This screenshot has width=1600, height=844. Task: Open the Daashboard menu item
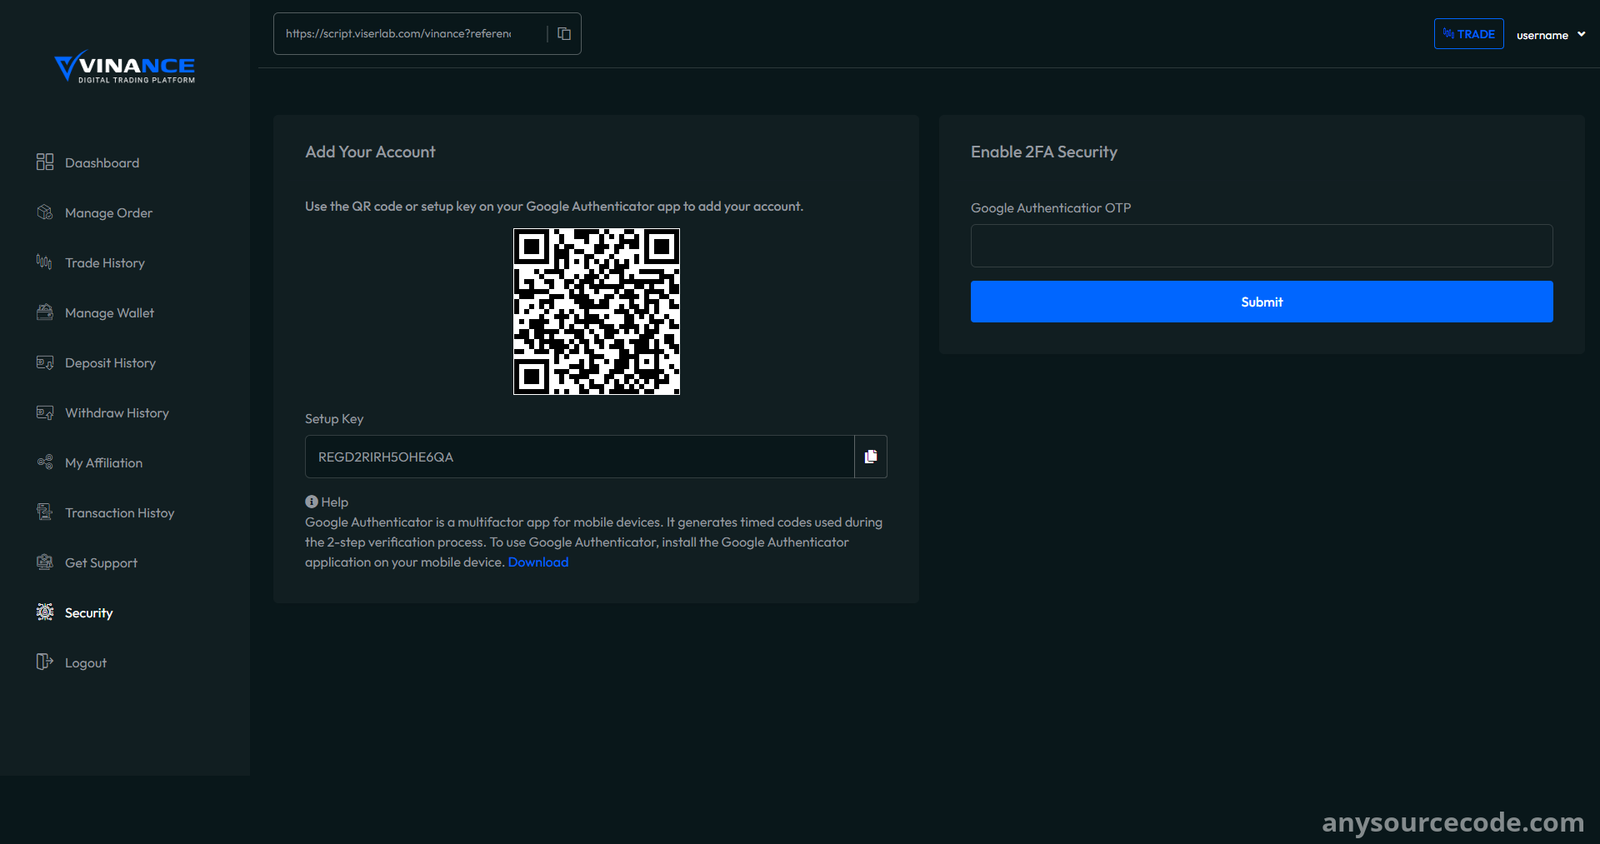click(x=102, y=163)
